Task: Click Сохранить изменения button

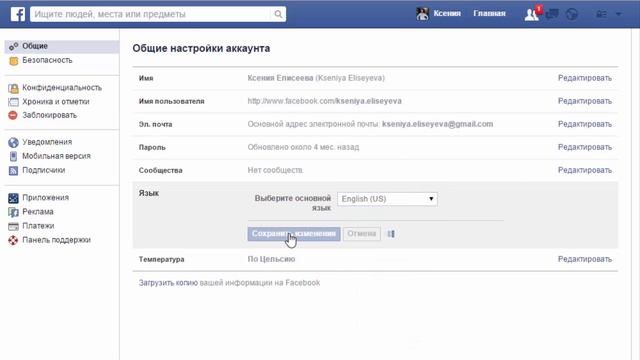Action: tap(294, 234)
